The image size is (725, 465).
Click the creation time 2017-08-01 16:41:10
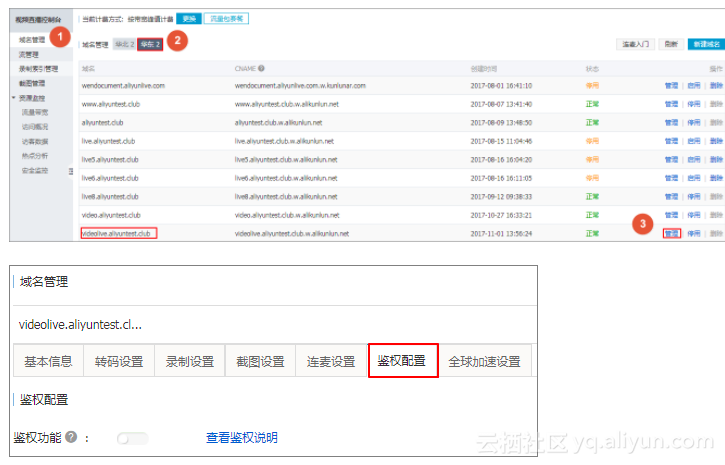501,86
